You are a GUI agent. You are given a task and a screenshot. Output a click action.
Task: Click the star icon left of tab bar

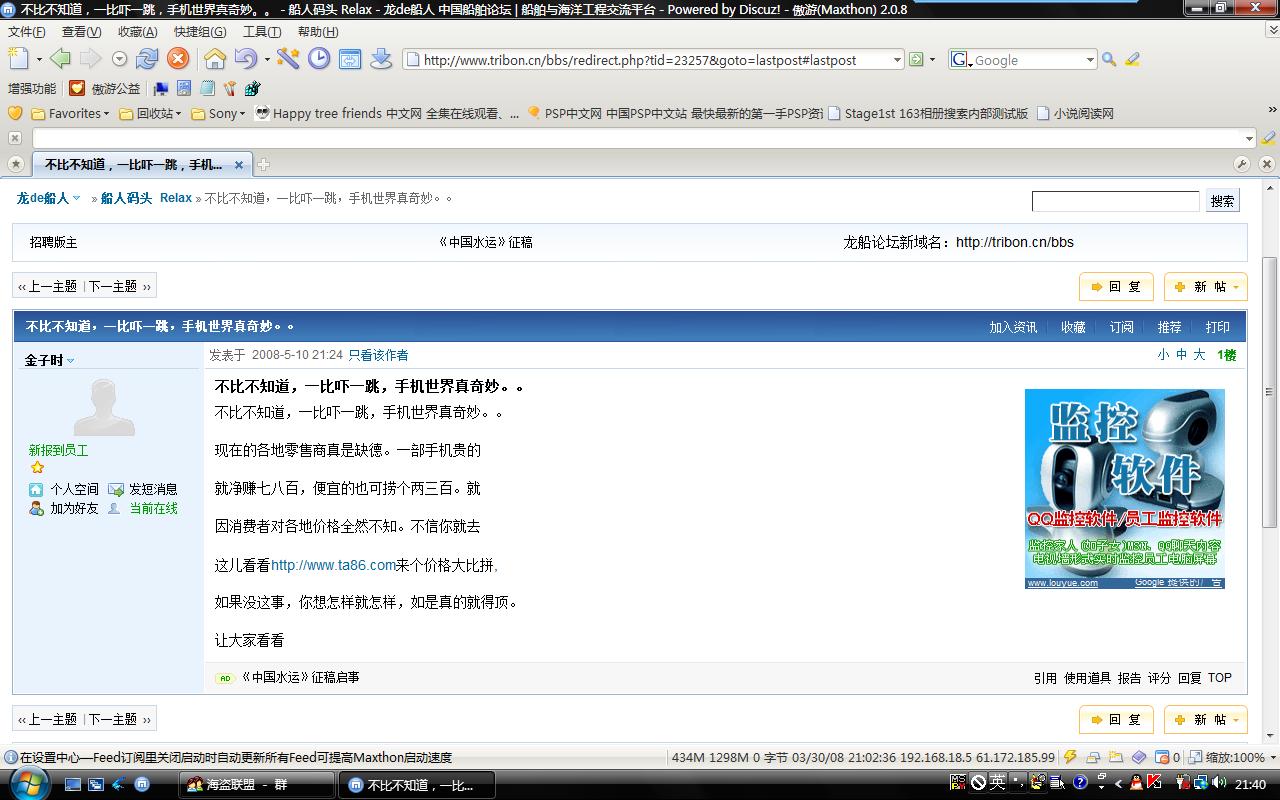tap(16, 164)
